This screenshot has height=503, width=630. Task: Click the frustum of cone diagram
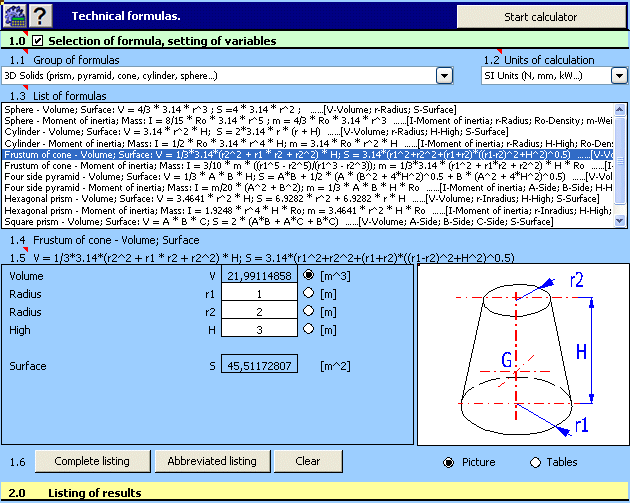pos(523,355)
